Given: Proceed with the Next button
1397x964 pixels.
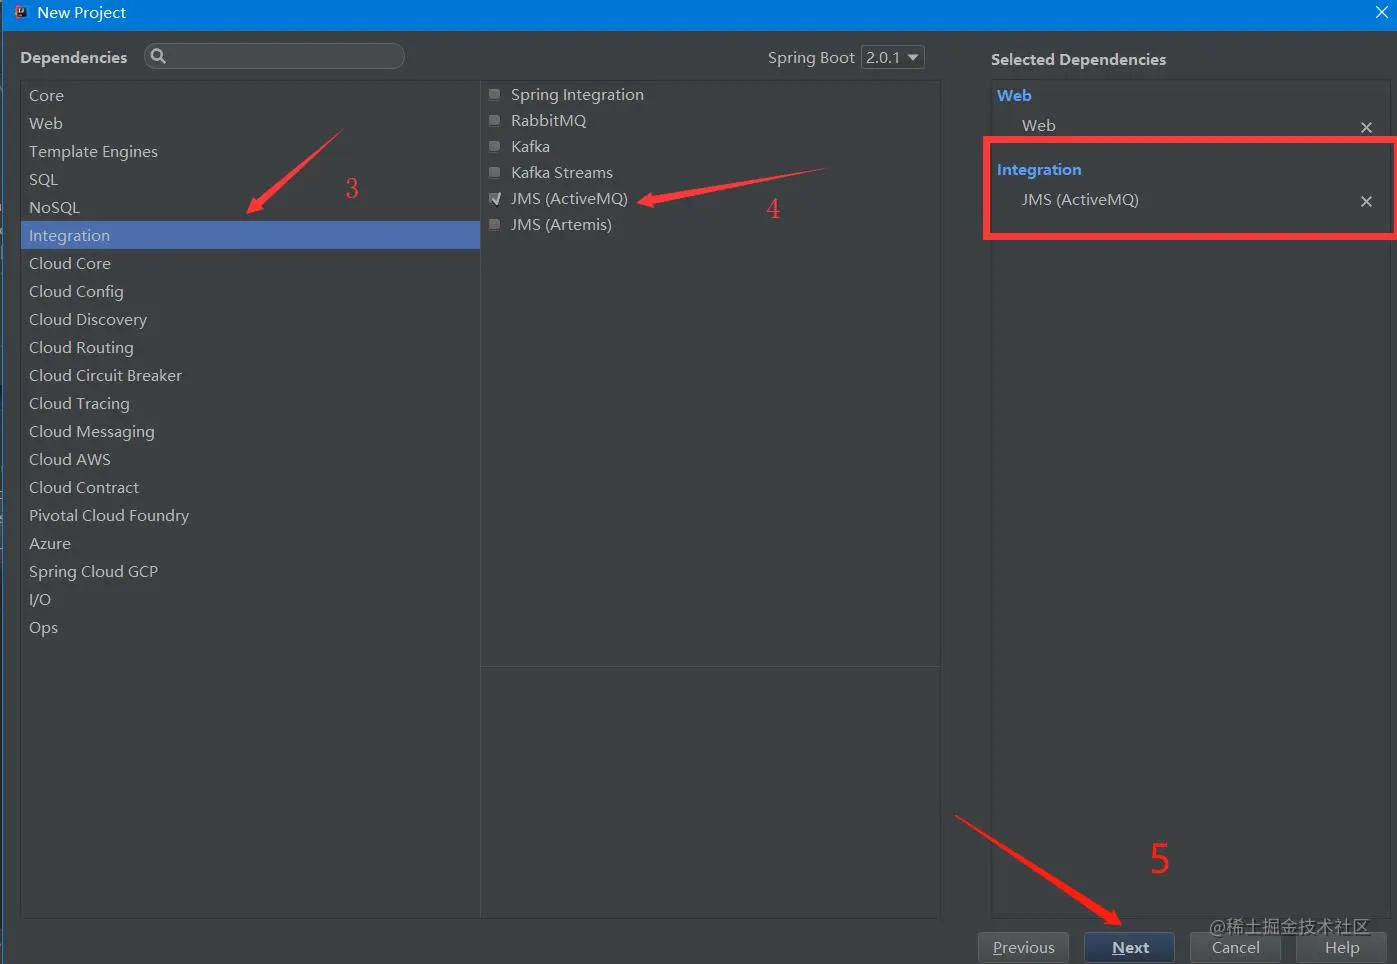Looking at the screenshot, I should point(1129,947).
